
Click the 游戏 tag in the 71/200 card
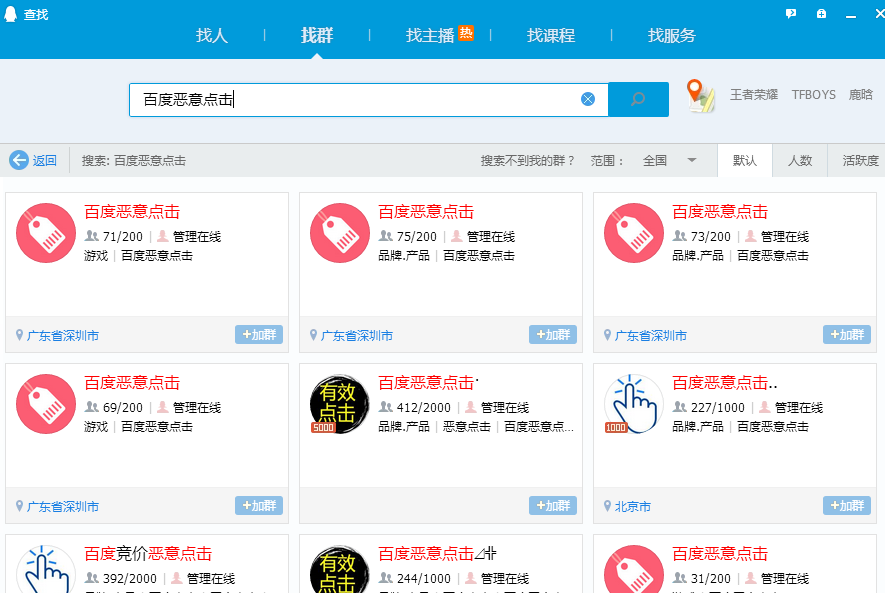click(96, 256)
